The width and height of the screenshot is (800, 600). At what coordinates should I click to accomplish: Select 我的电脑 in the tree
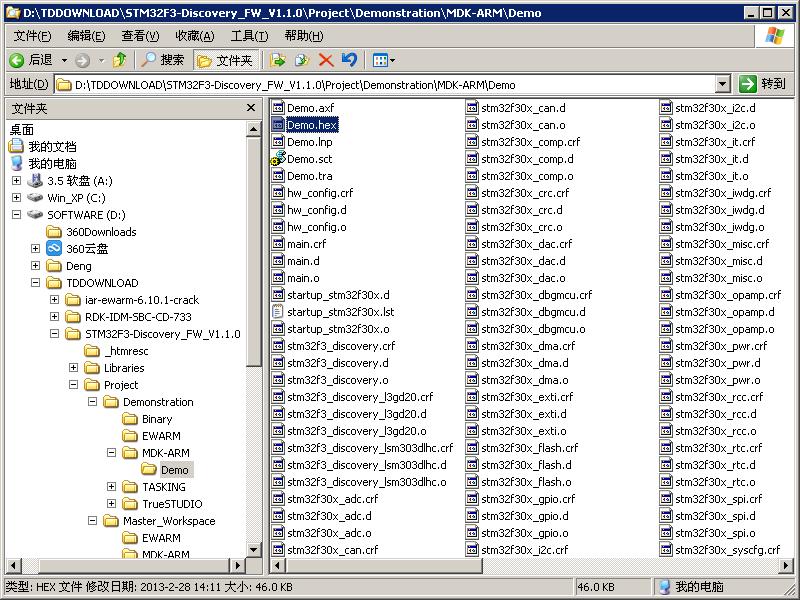[x=52, y=164]
